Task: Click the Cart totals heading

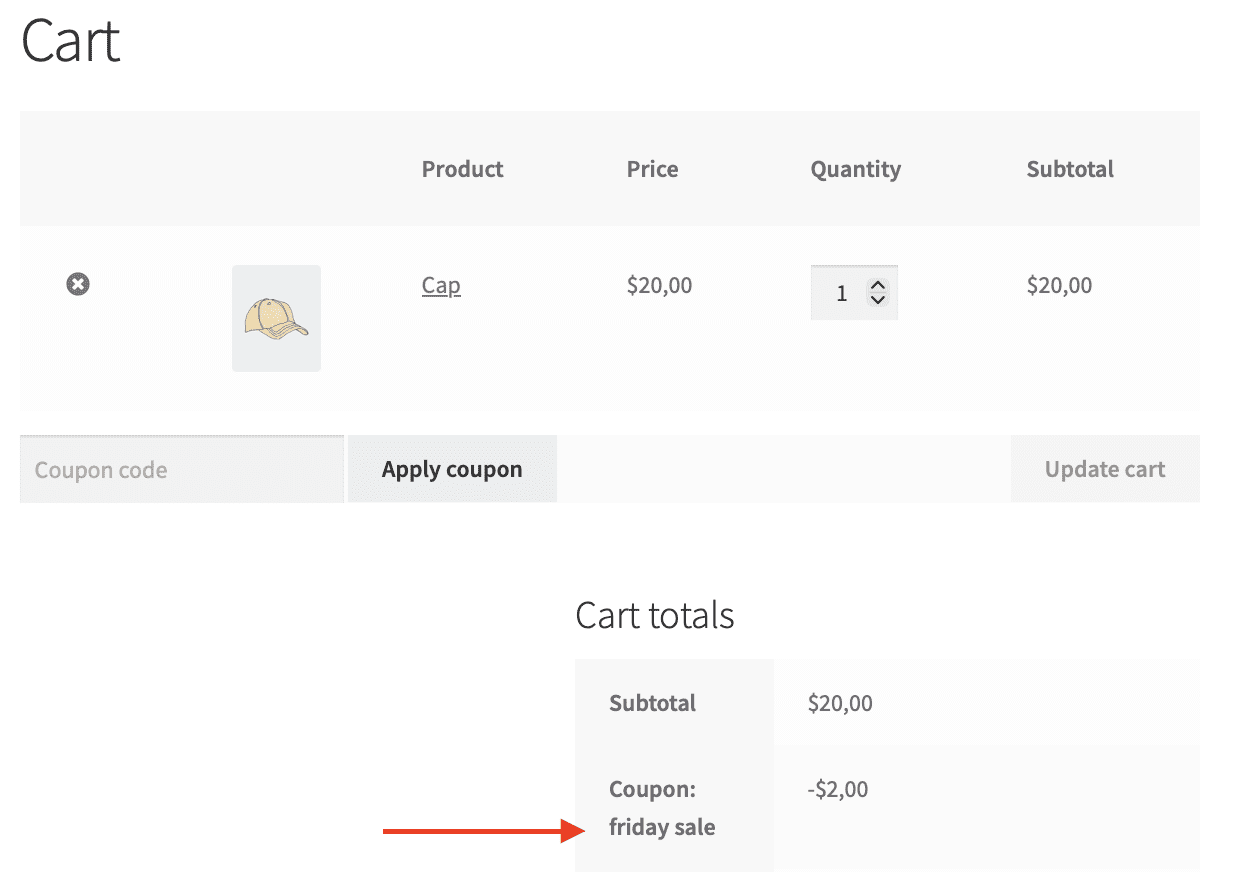Action: click(654, 615)
